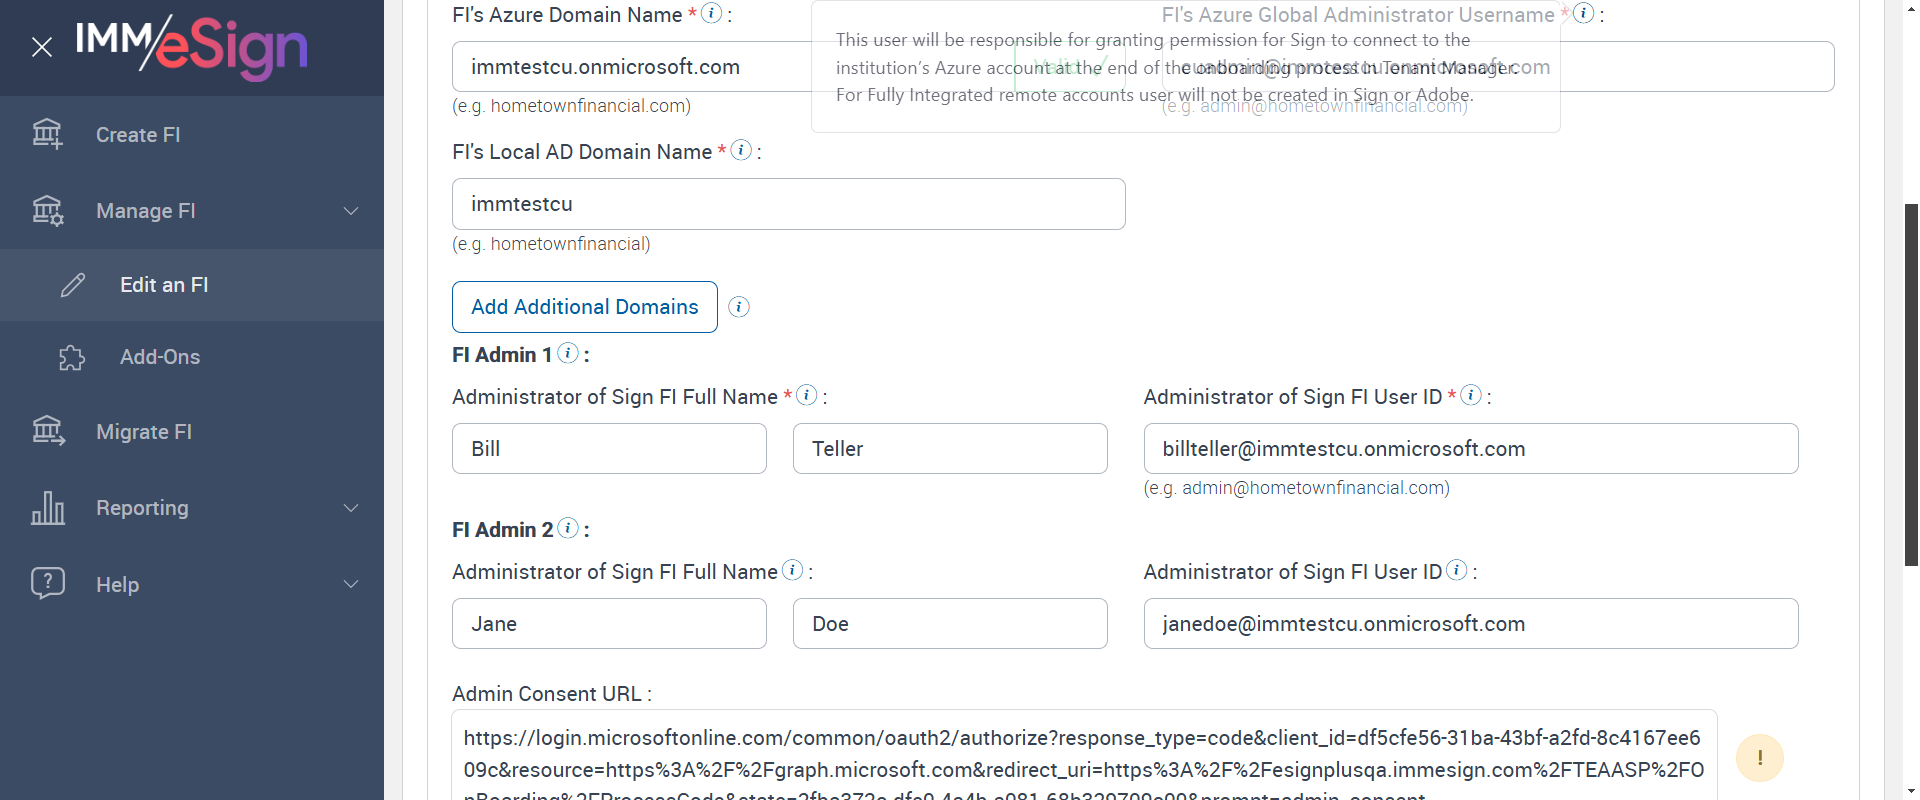Expand the Reporting section chevron
1920x800 pixels.
pos(351,508)
